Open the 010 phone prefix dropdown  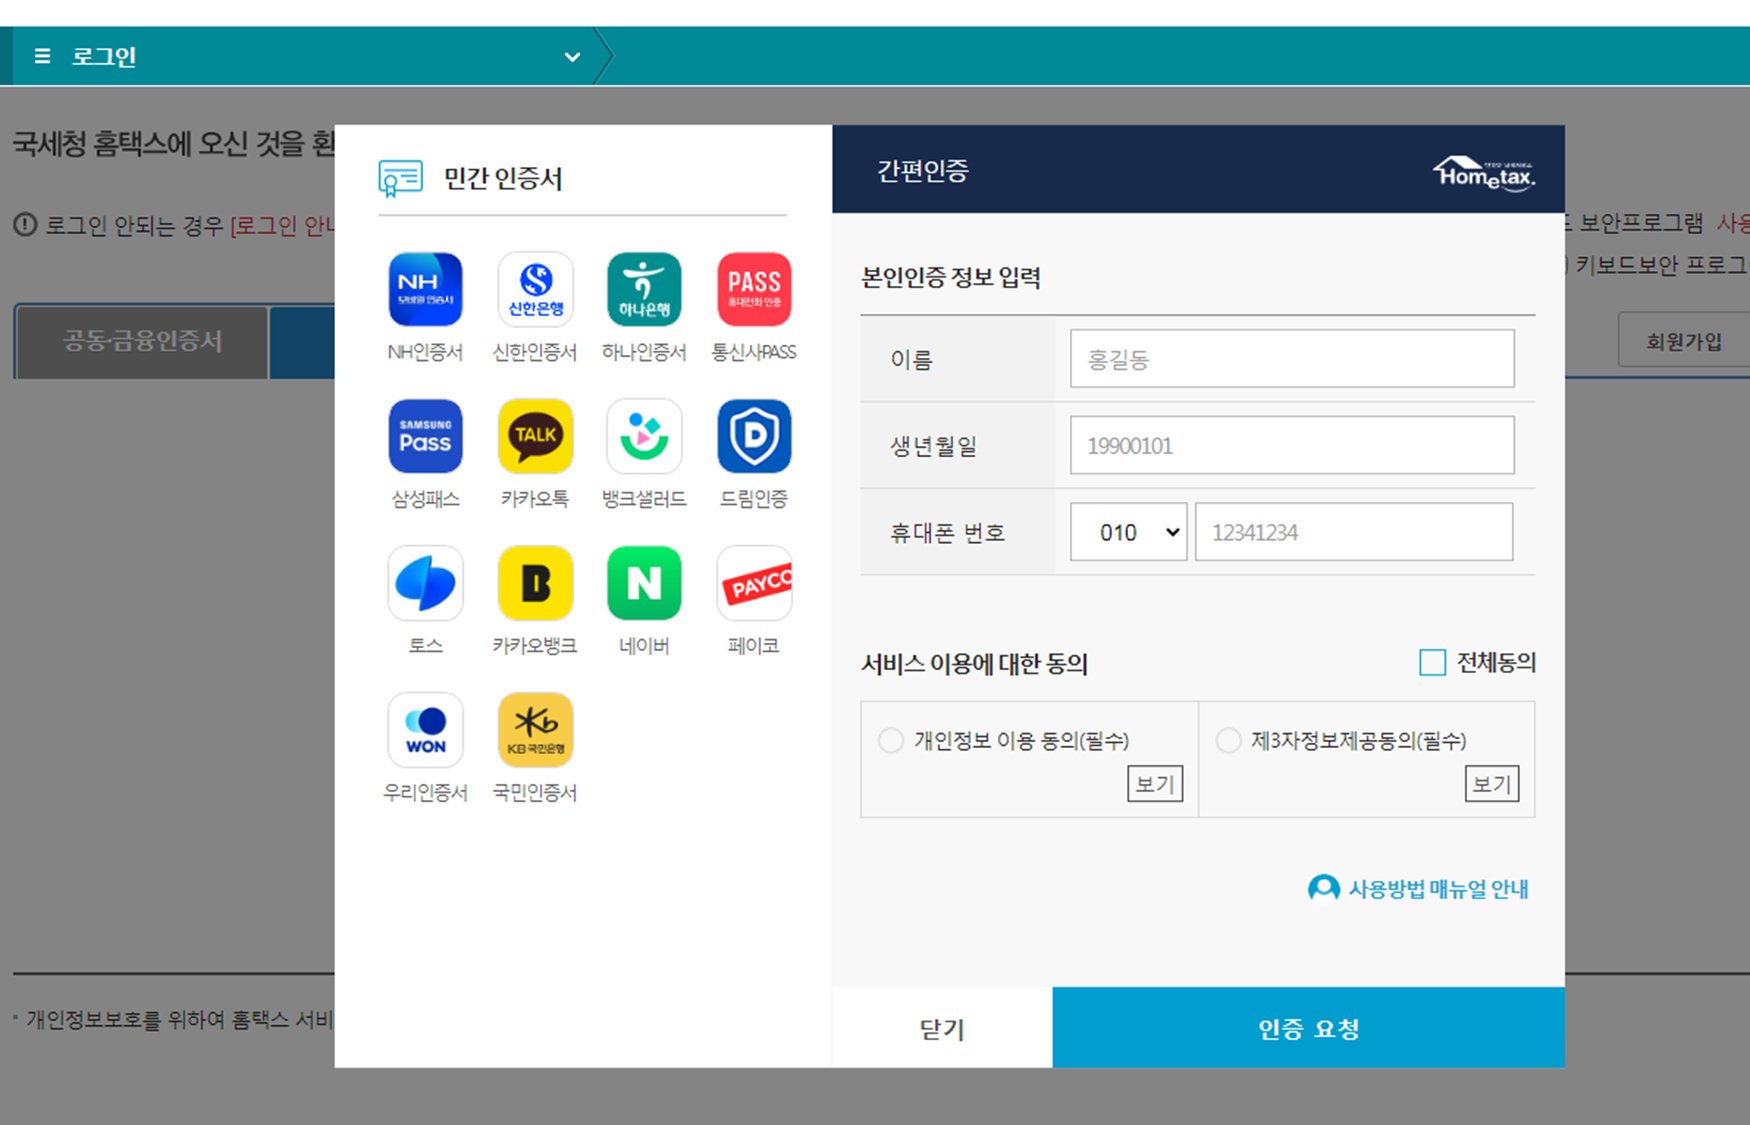[x=1128, y=532]
